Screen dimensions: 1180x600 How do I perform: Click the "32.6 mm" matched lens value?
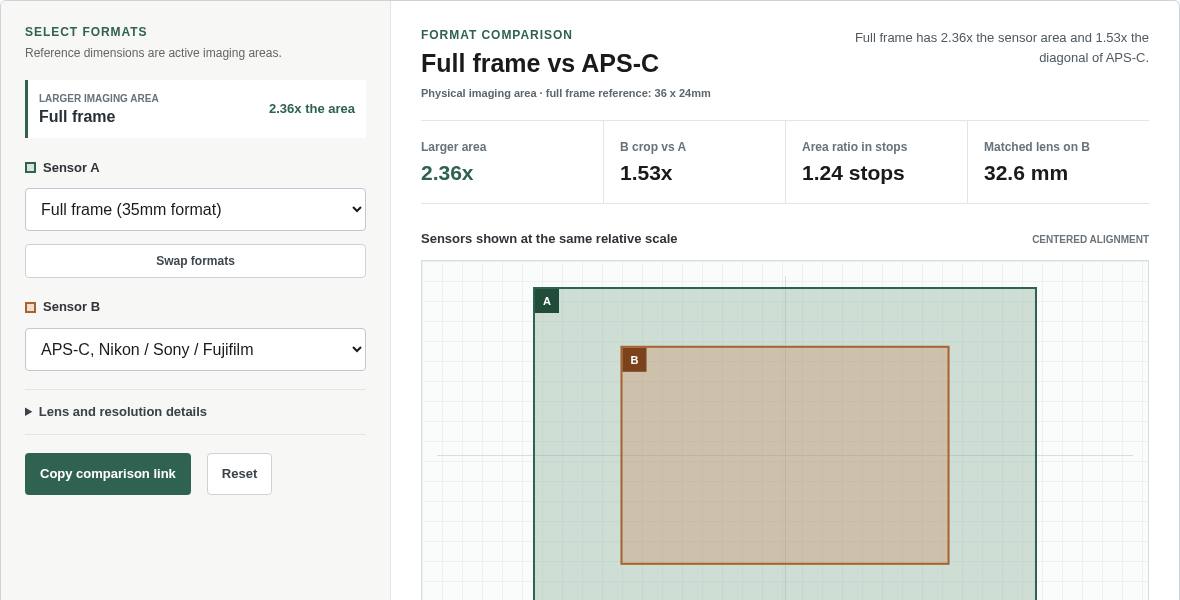(1026, 173)
